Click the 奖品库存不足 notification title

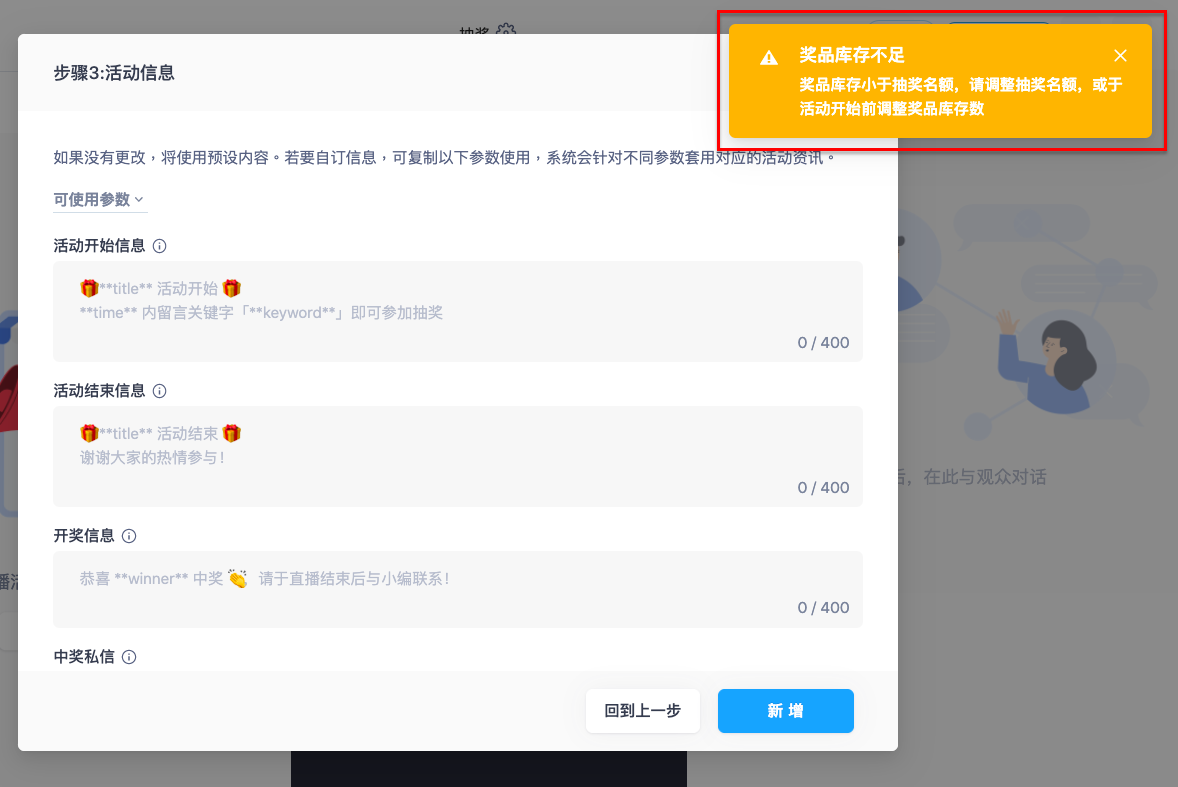pos(851,55)
